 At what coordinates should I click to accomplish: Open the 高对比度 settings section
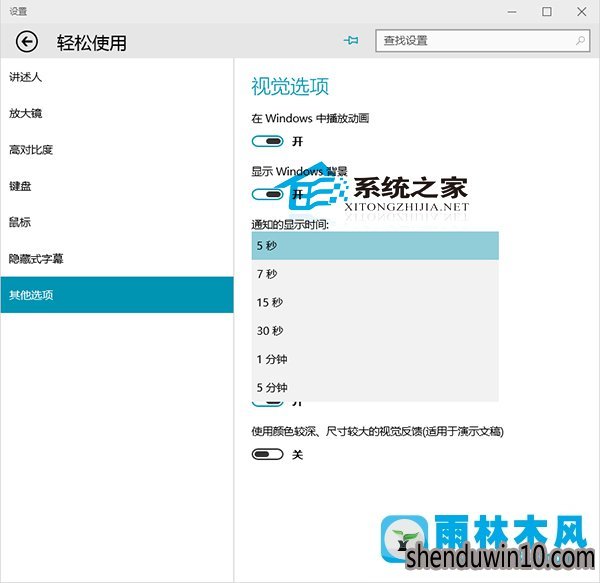[x=117, y=150]
